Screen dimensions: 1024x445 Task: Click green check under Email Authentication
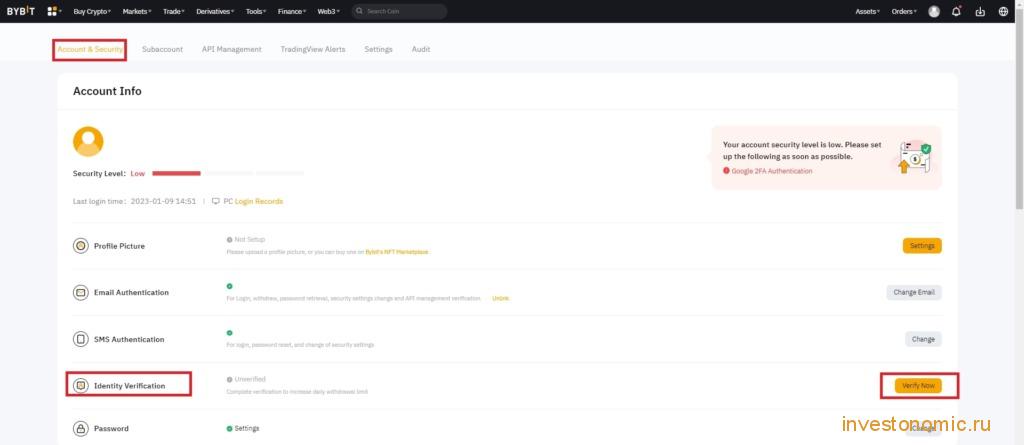pyautogui.click(x=229, y=286)
